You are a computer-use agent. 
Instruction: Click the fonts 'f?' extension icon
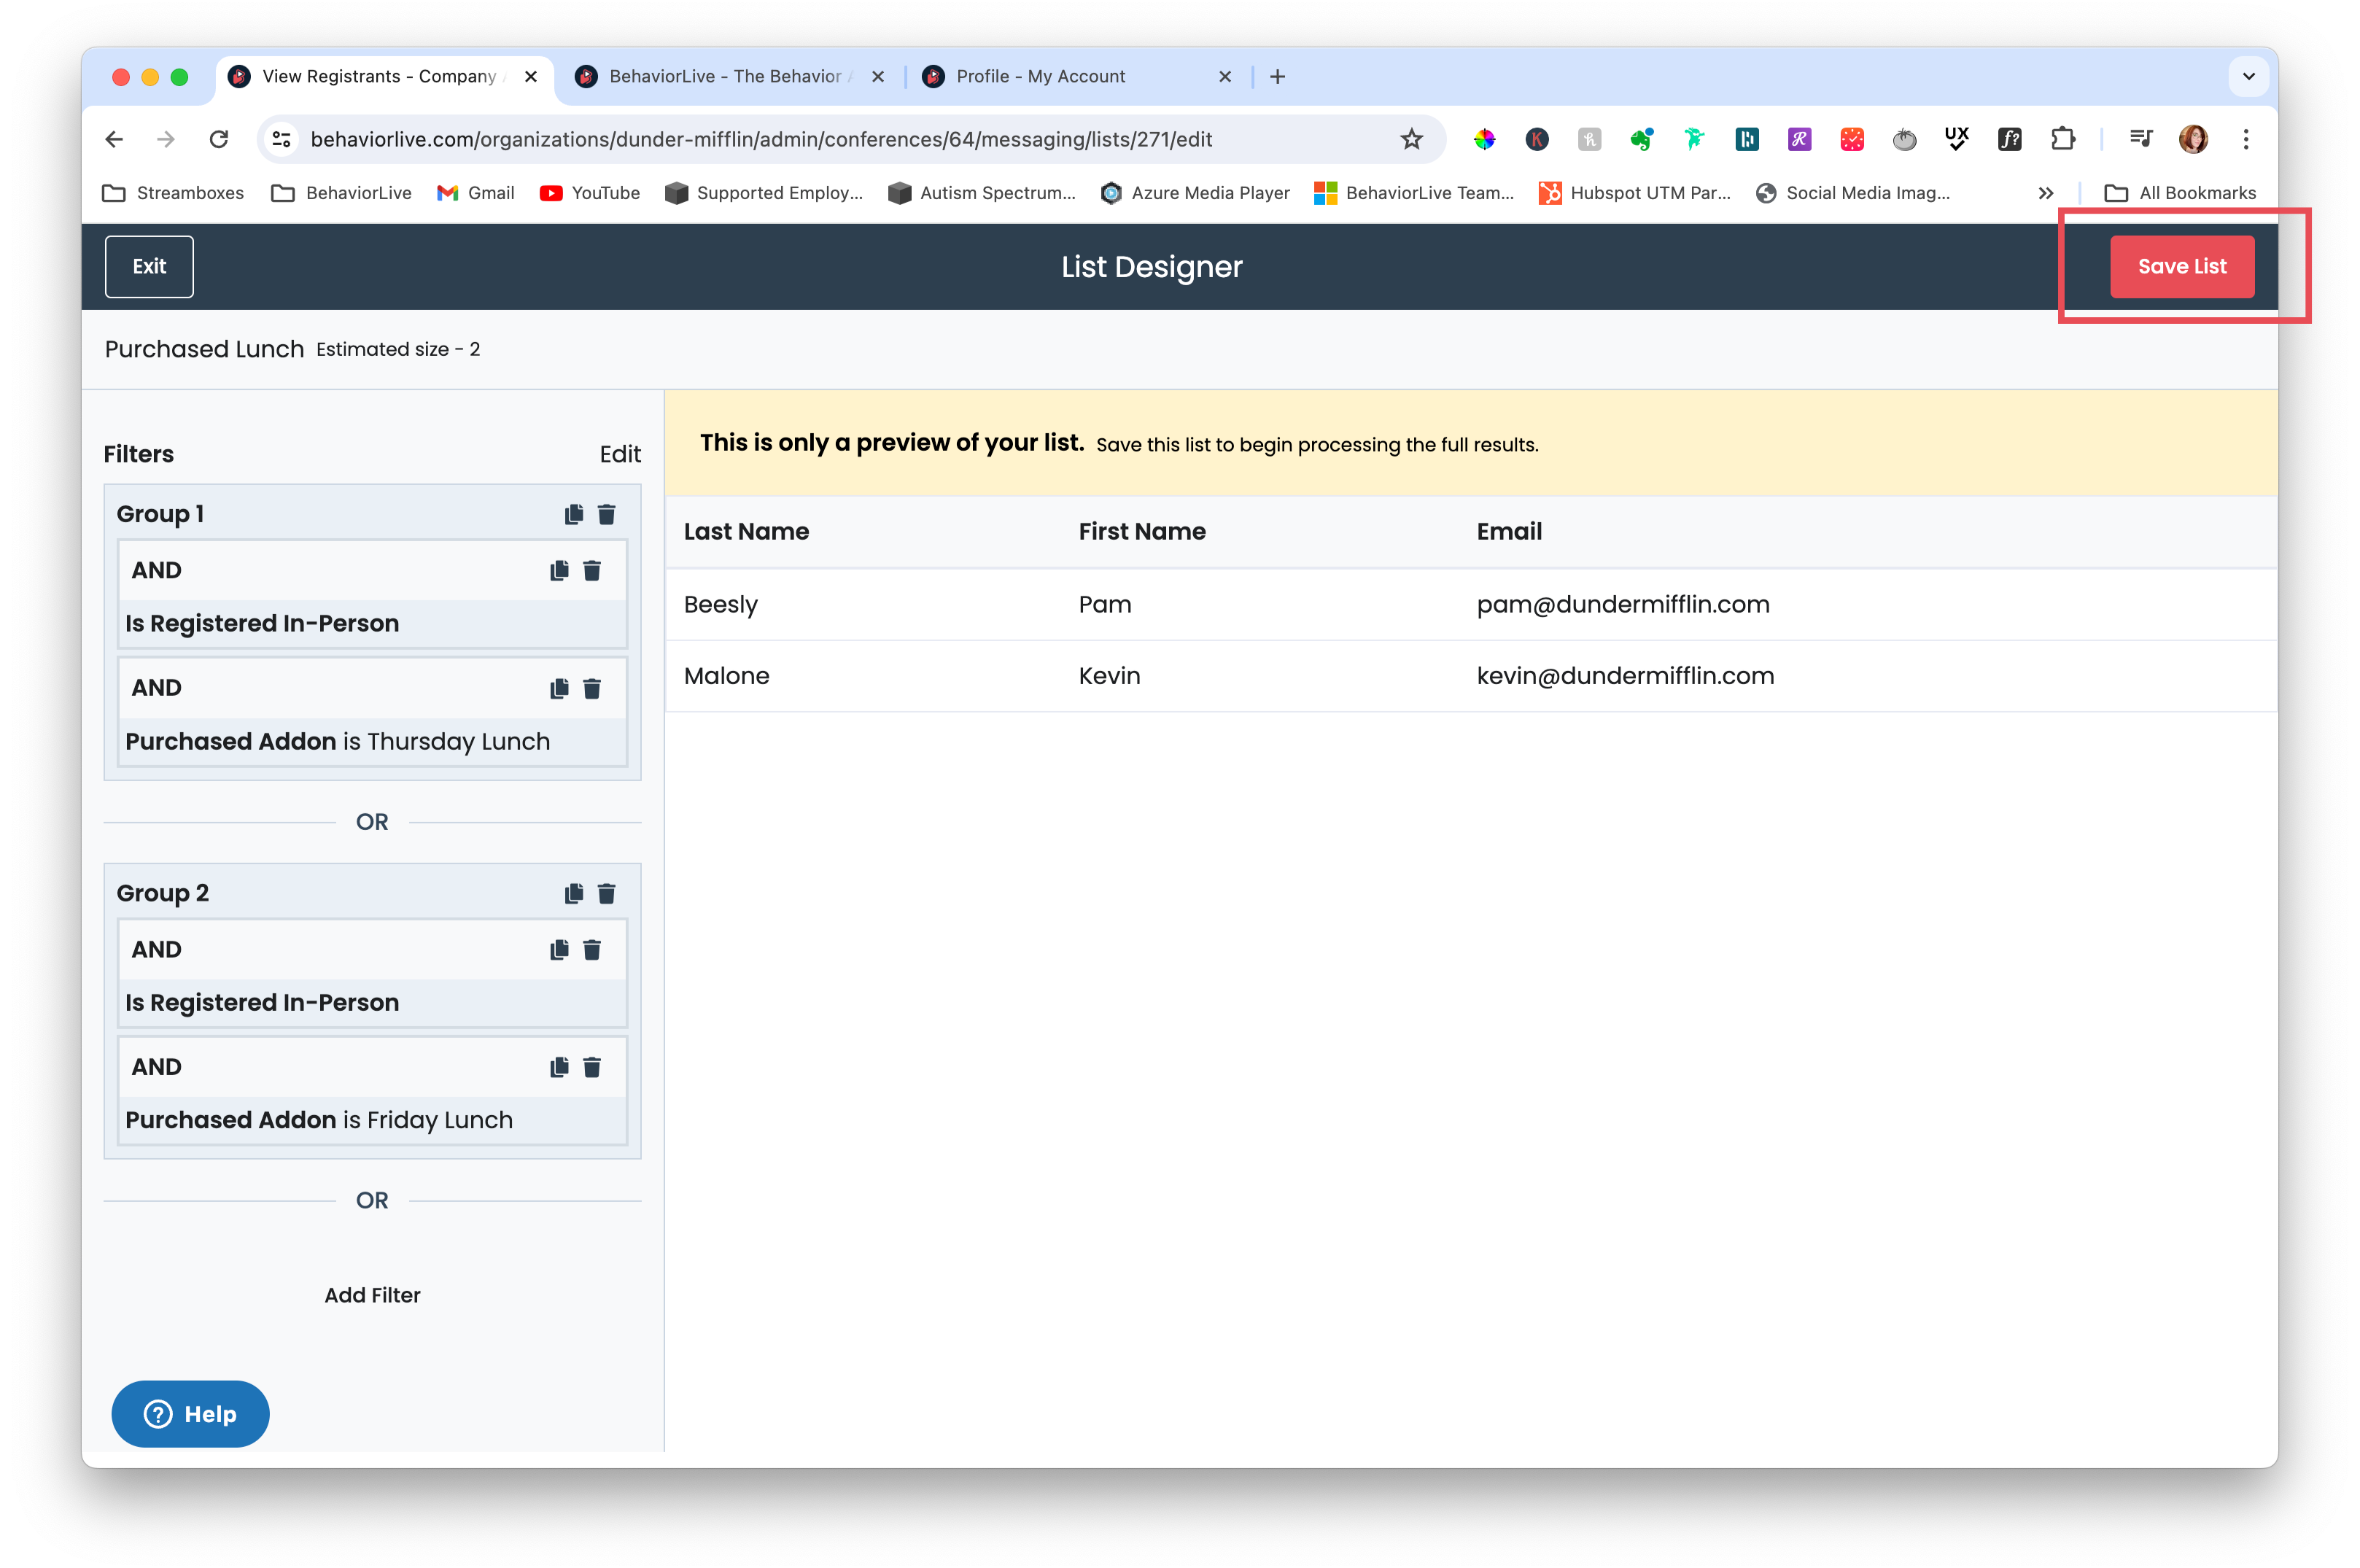point(2010,139)
